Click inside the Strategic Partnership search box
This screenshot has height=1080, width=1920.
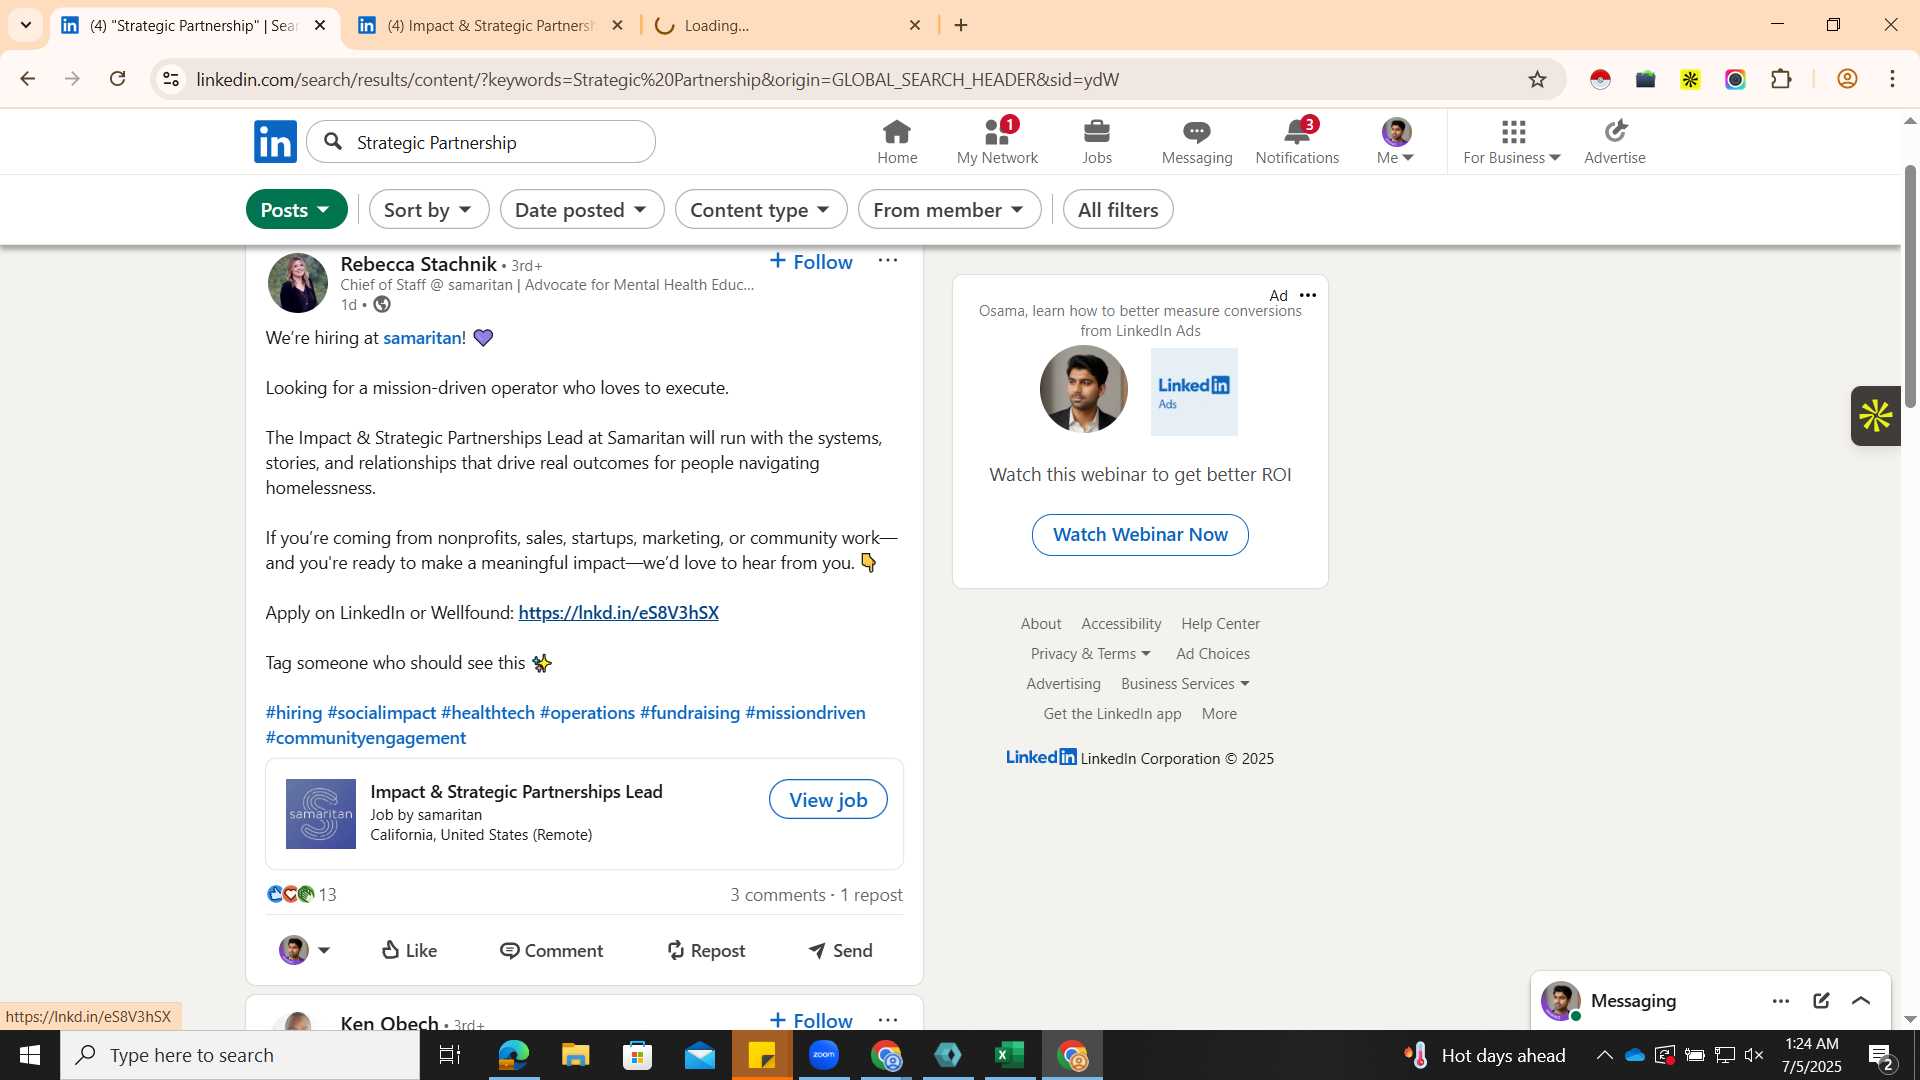(x=481, y=142)
